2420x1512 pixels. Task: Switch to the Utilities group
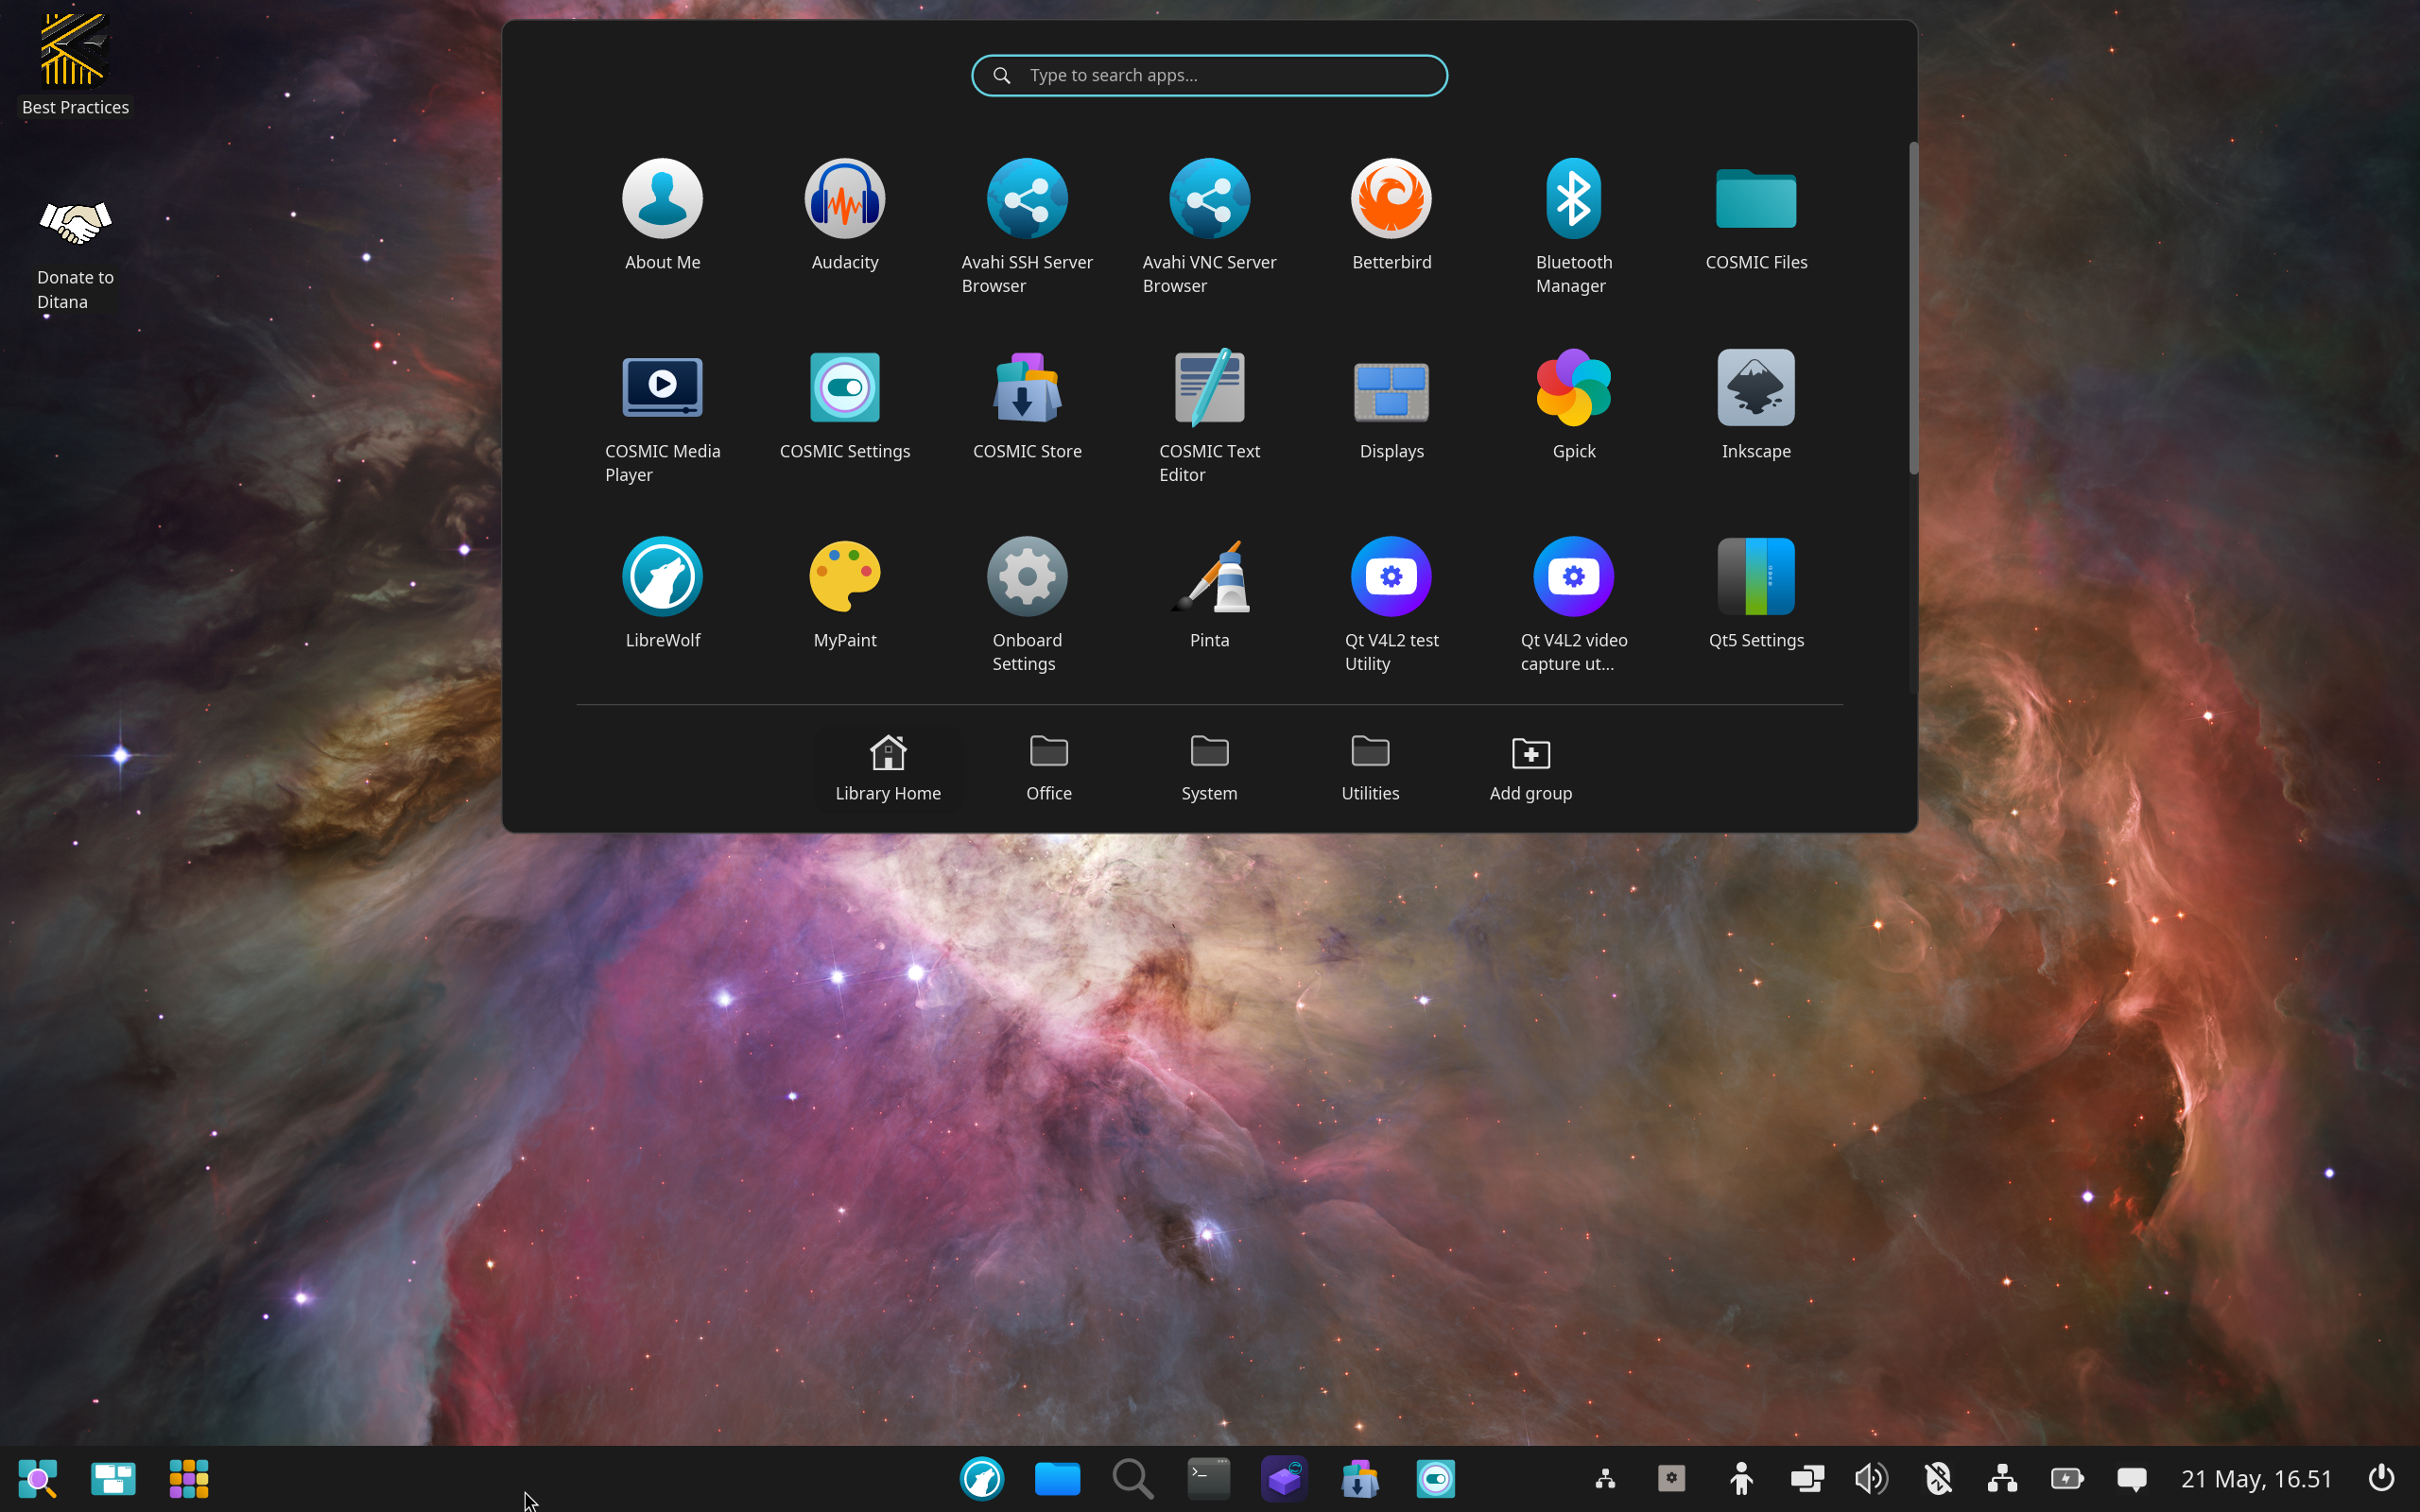(1370, 768)
